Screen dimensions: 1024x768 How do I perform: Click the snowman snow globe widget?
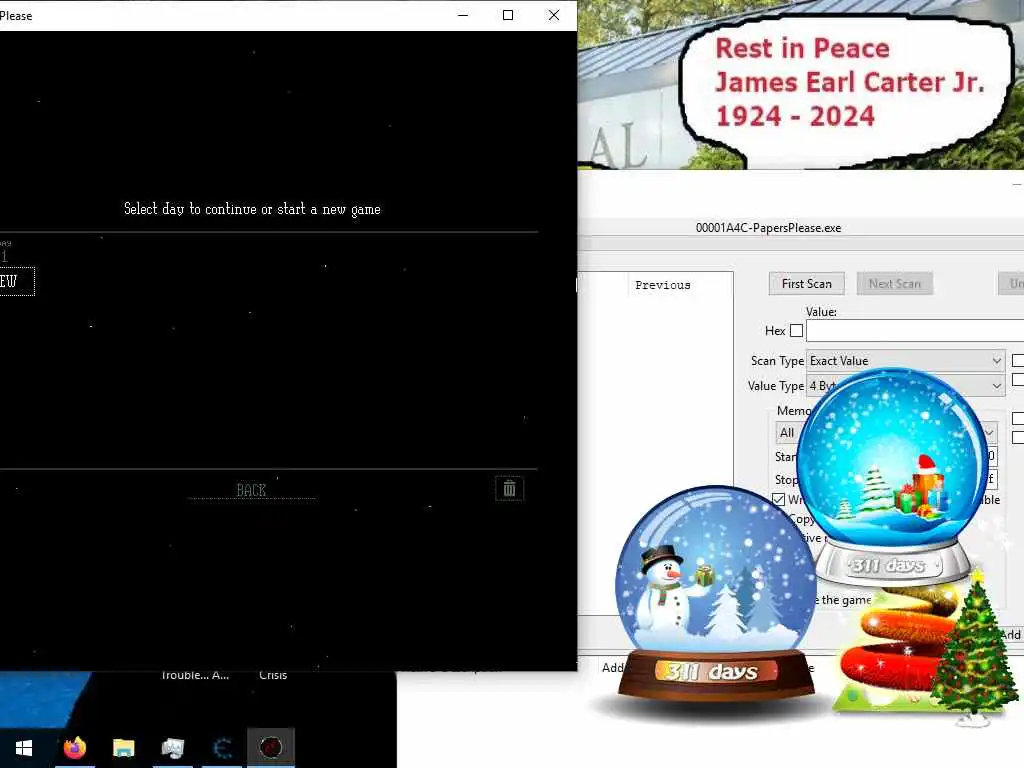(x=715, y=594)
